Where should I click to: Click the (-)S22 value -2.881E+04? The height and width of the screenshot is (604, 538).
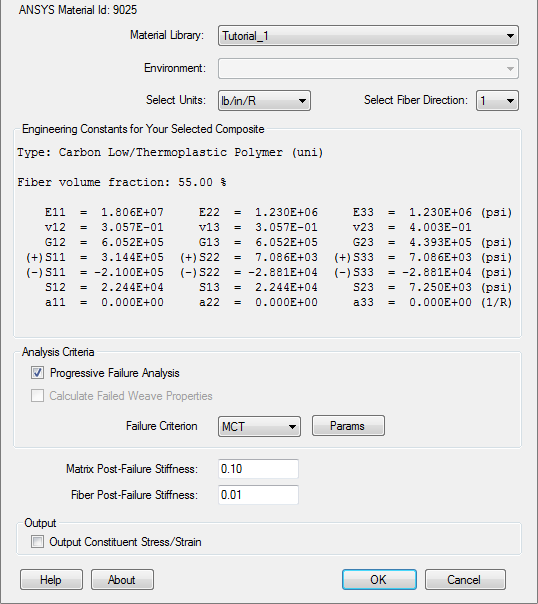tap(283, 272)
